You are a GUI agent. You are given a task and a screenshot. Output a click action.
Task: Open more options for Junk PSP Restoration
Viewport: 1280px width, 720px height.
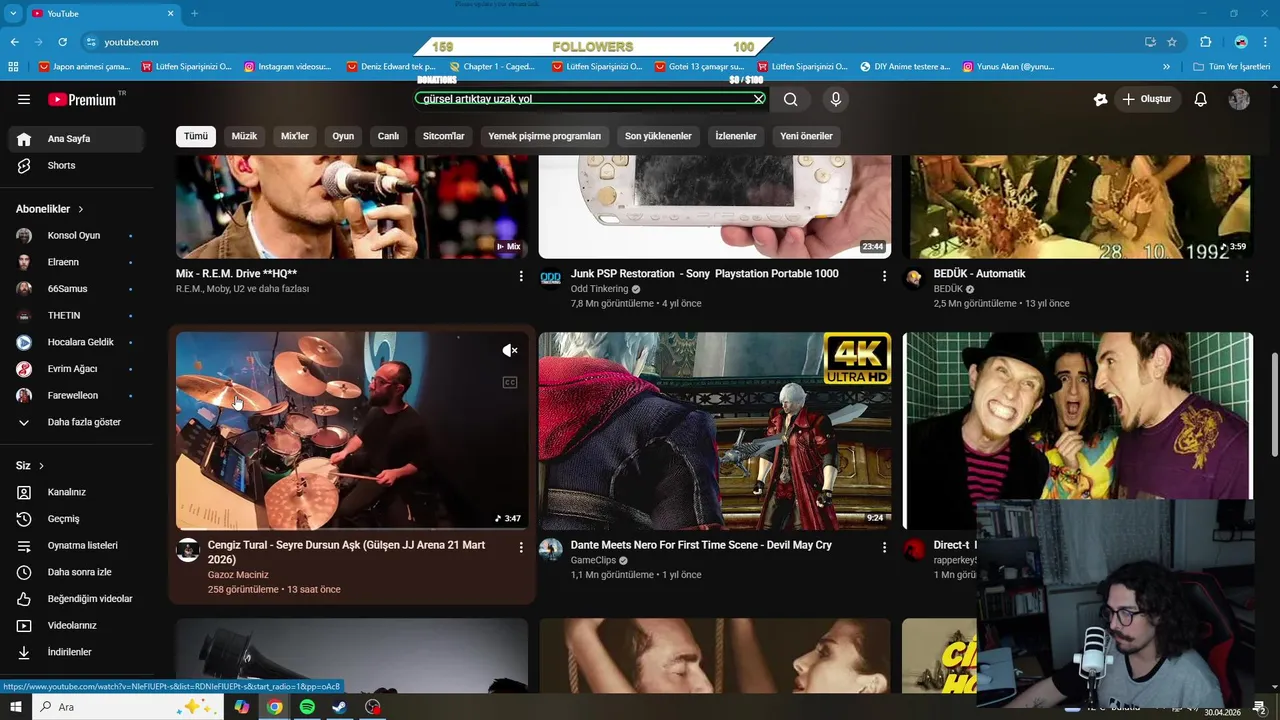pos(884,275)
